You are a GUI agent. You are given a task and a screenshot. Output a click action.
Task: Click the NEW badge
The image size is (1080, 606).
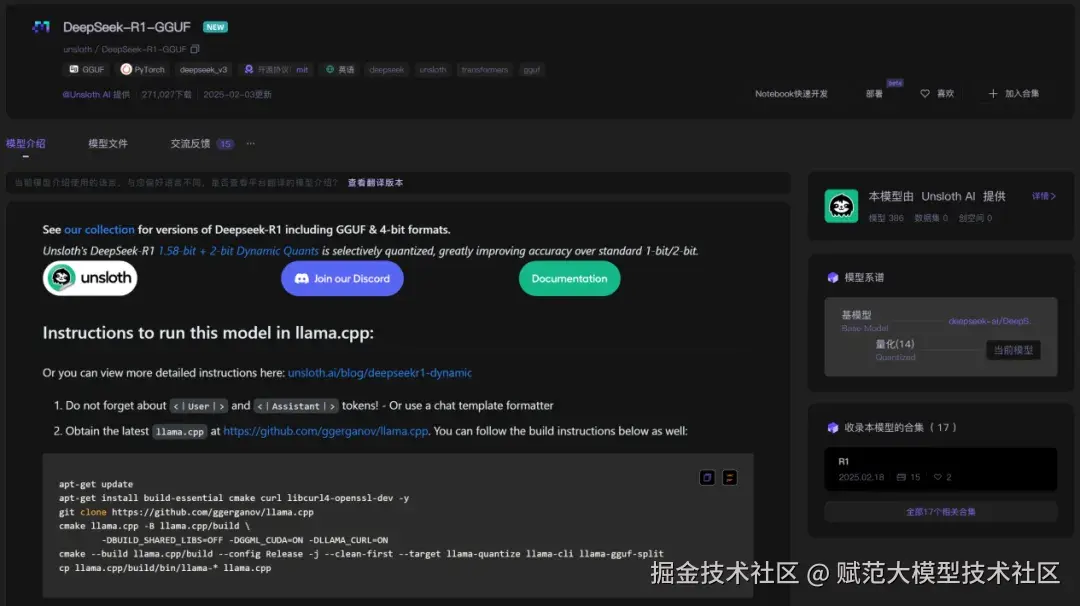point(216,27)
